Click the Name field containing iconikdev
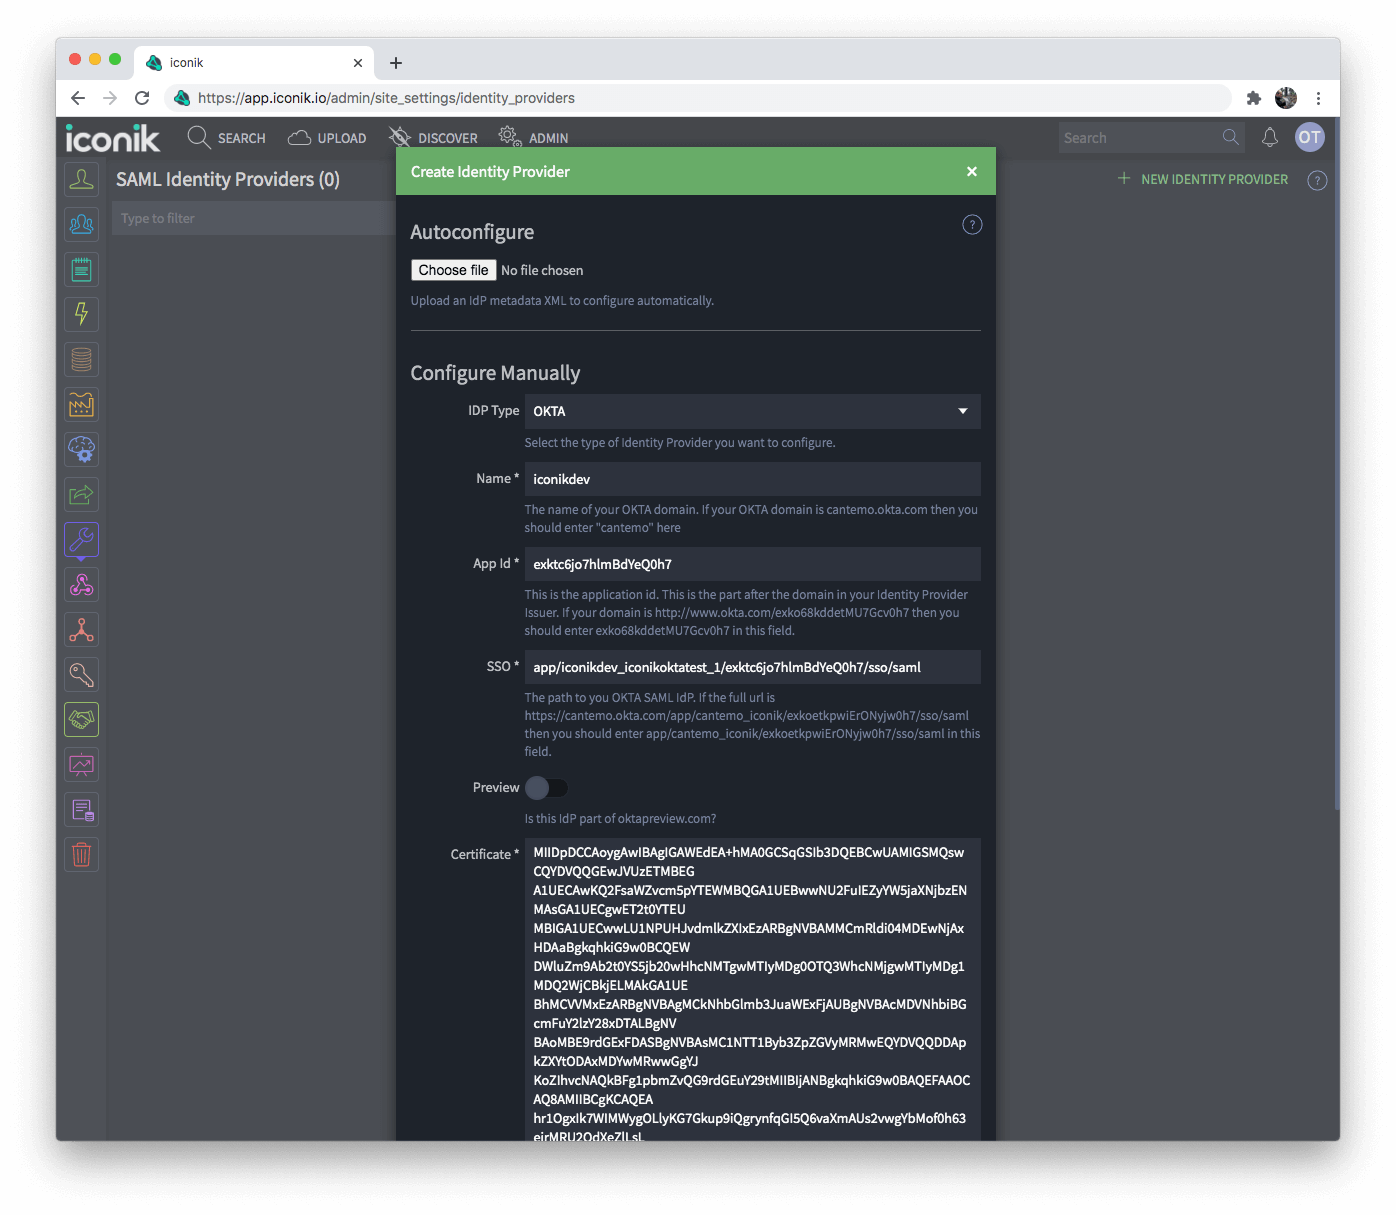The image size is (1396, 1215). pos(752,479)
